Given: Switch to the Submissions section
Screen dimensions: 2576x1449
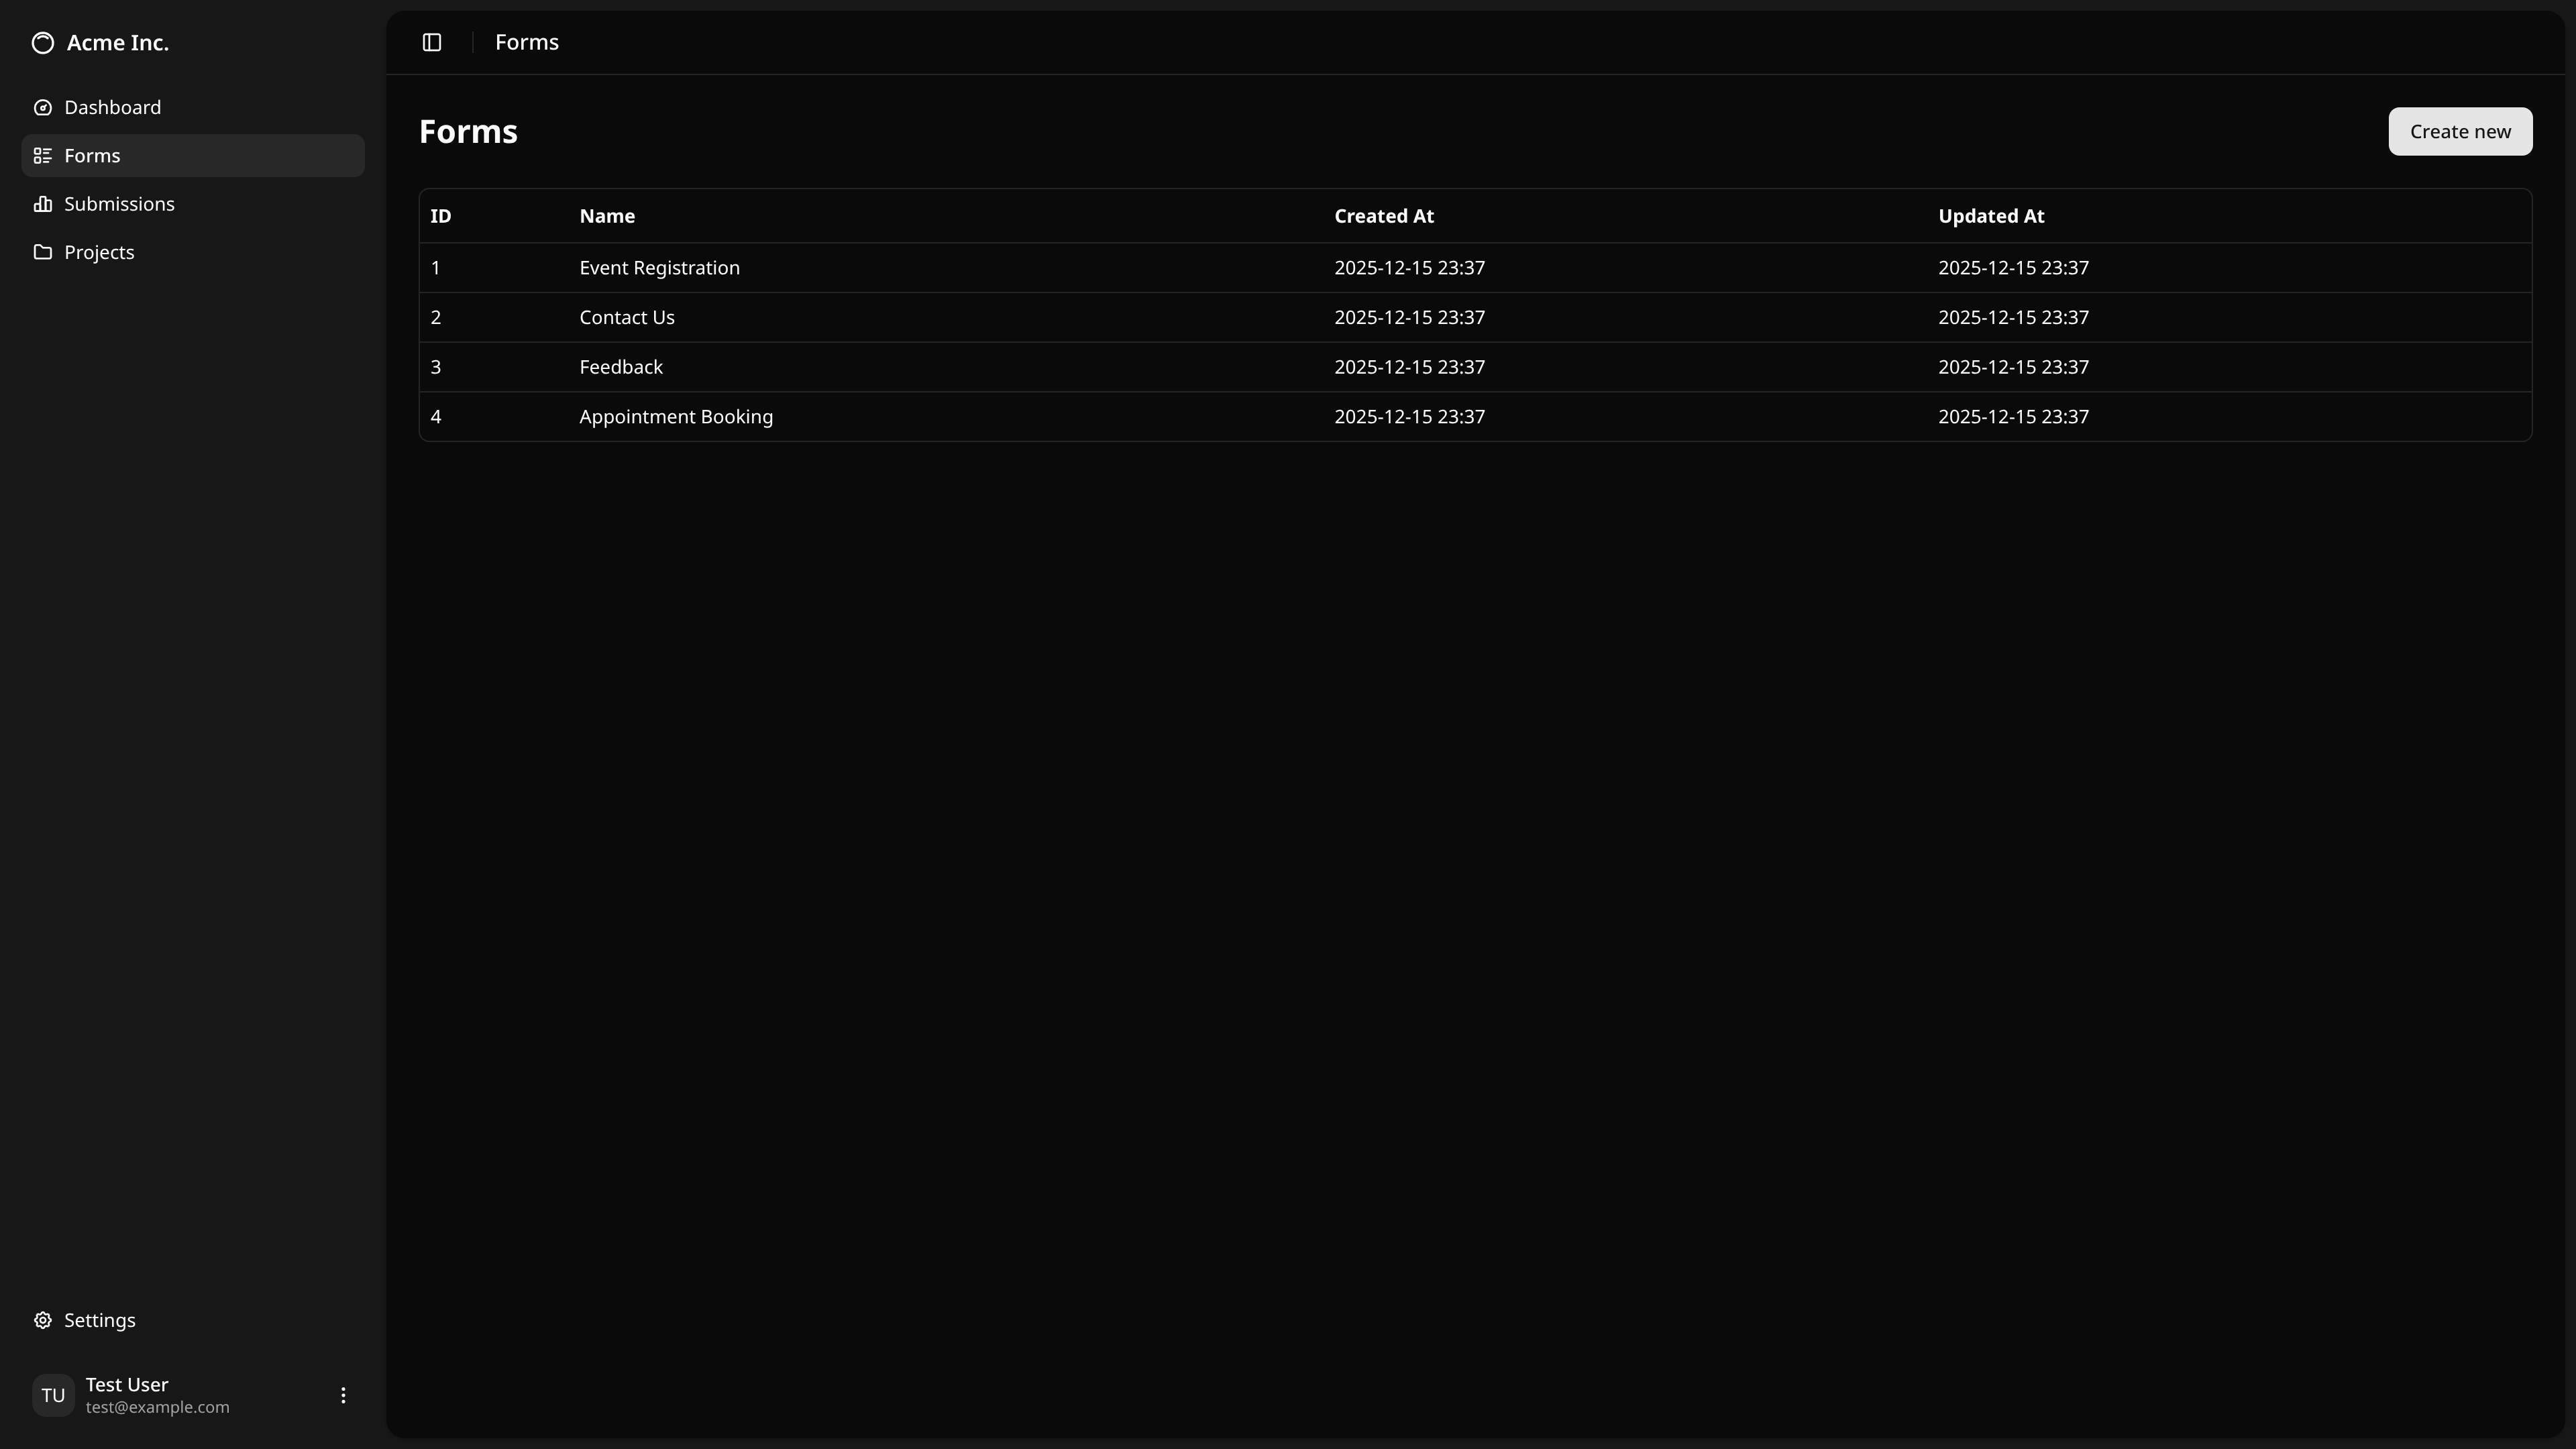Looking at the screenshot, I should click(120, 204).
